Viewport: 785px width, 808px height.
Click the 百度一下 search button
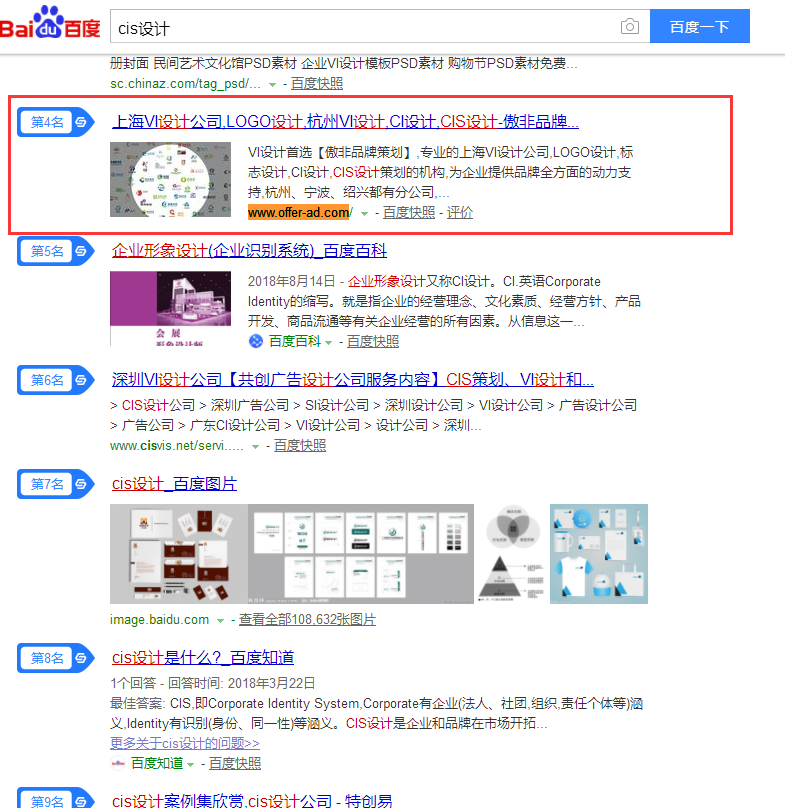tap(699, 26)
